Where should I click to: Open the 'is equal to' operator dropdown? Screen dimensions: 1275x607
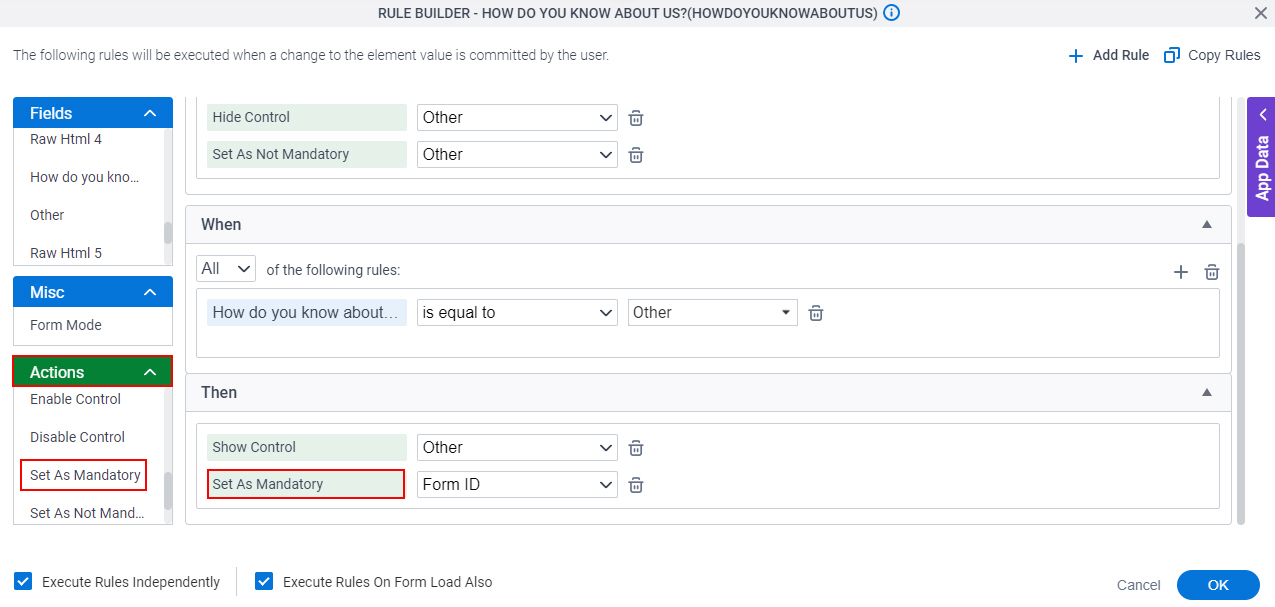[x=517, y=312]
